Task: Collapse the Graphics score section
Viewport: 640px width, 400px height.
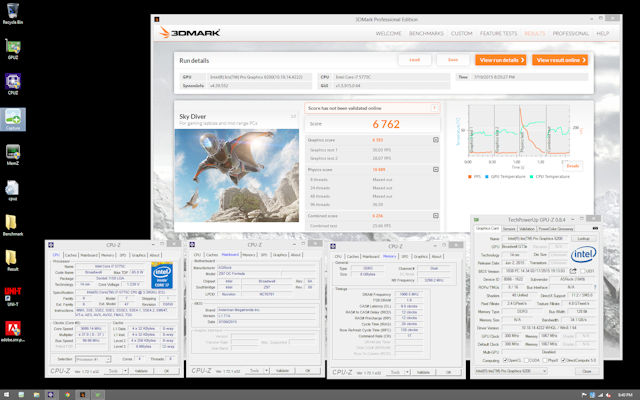Action: (x=436, y=140)
